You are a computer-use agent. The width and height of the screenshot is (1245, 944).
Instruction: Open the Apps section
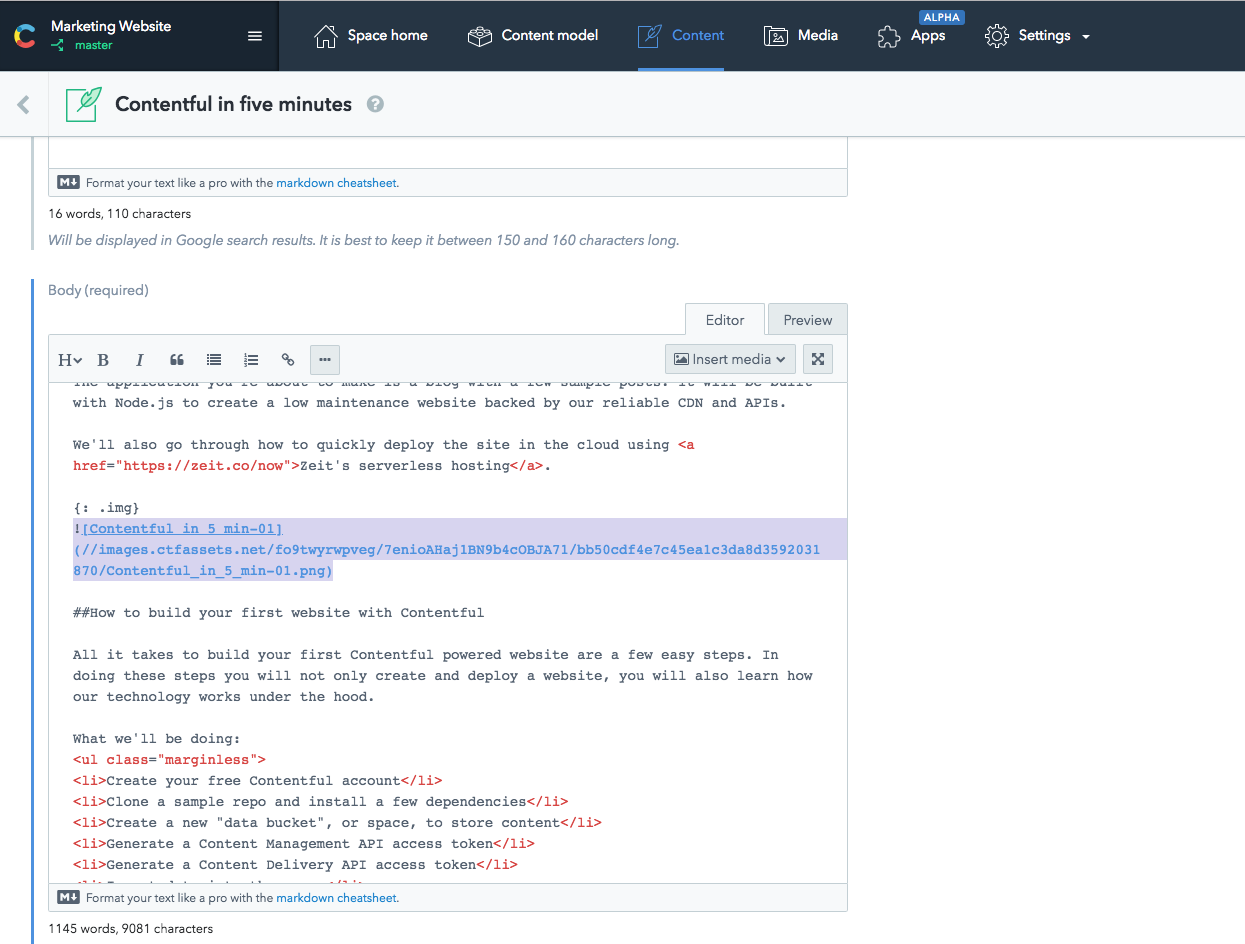(x=911, y=36)
